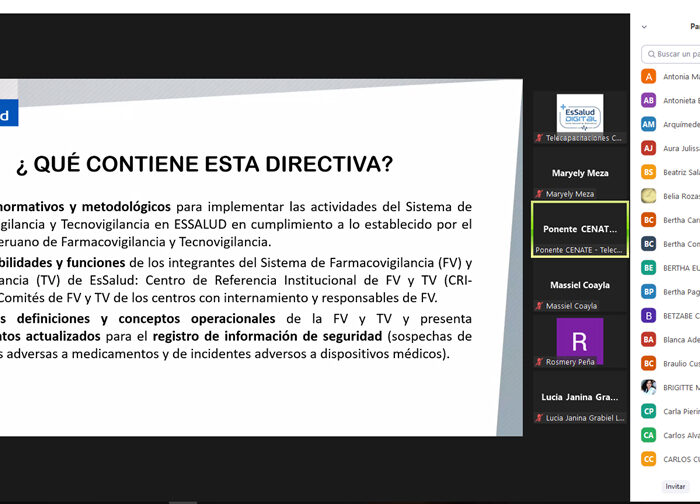Select the red BA avatar for Blanca

point(649,340)
